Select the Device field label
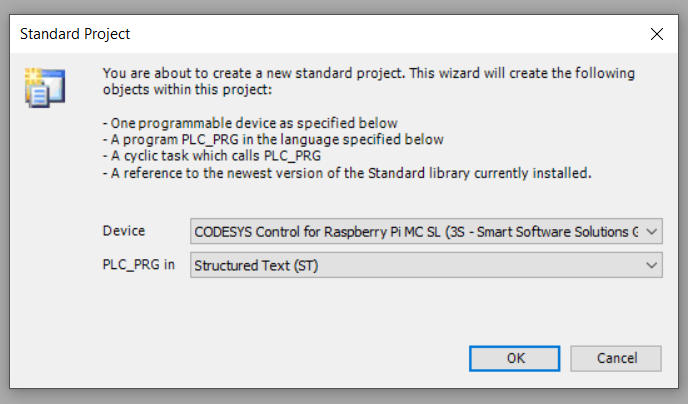The width and height of the screenshot is (688, 404). pyautogui.click(x=124, y=231)
